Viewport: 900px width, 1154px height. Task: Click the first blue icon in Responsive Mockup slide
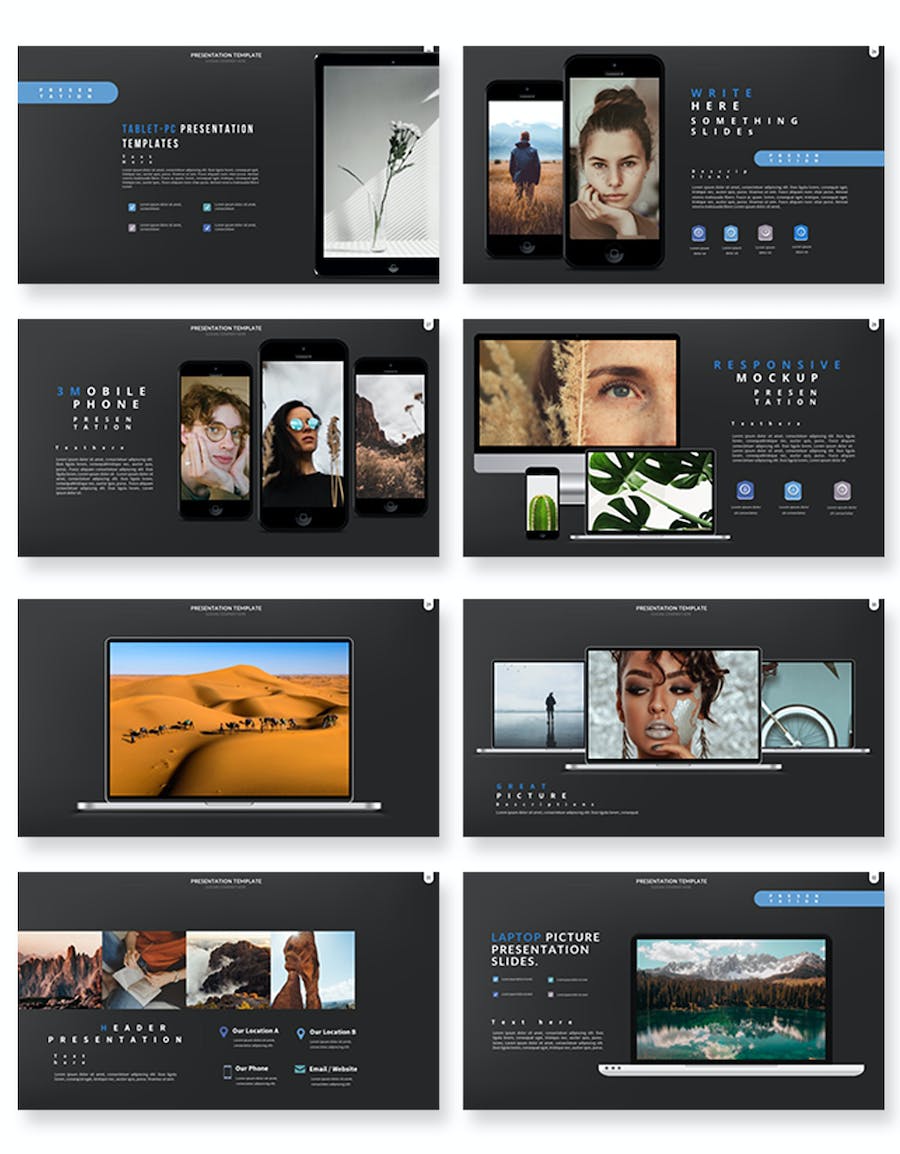(x=745, y=490)
